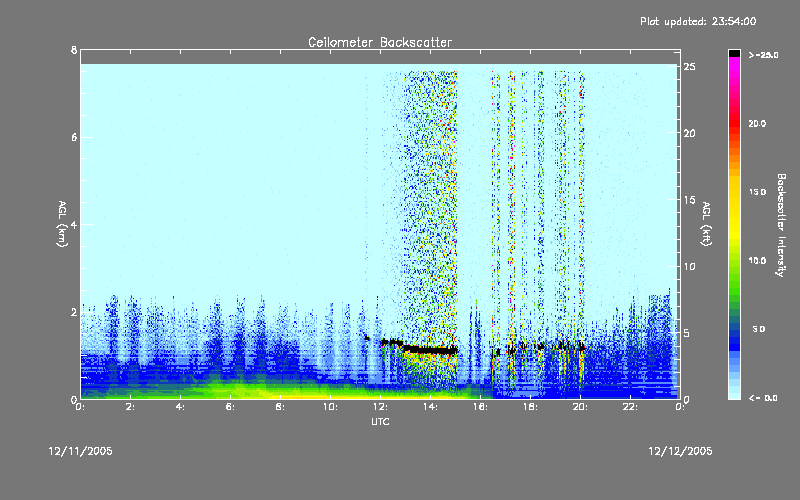Click the '2:' UTC hour tick

pyautogui.click(x=131, y=407)
